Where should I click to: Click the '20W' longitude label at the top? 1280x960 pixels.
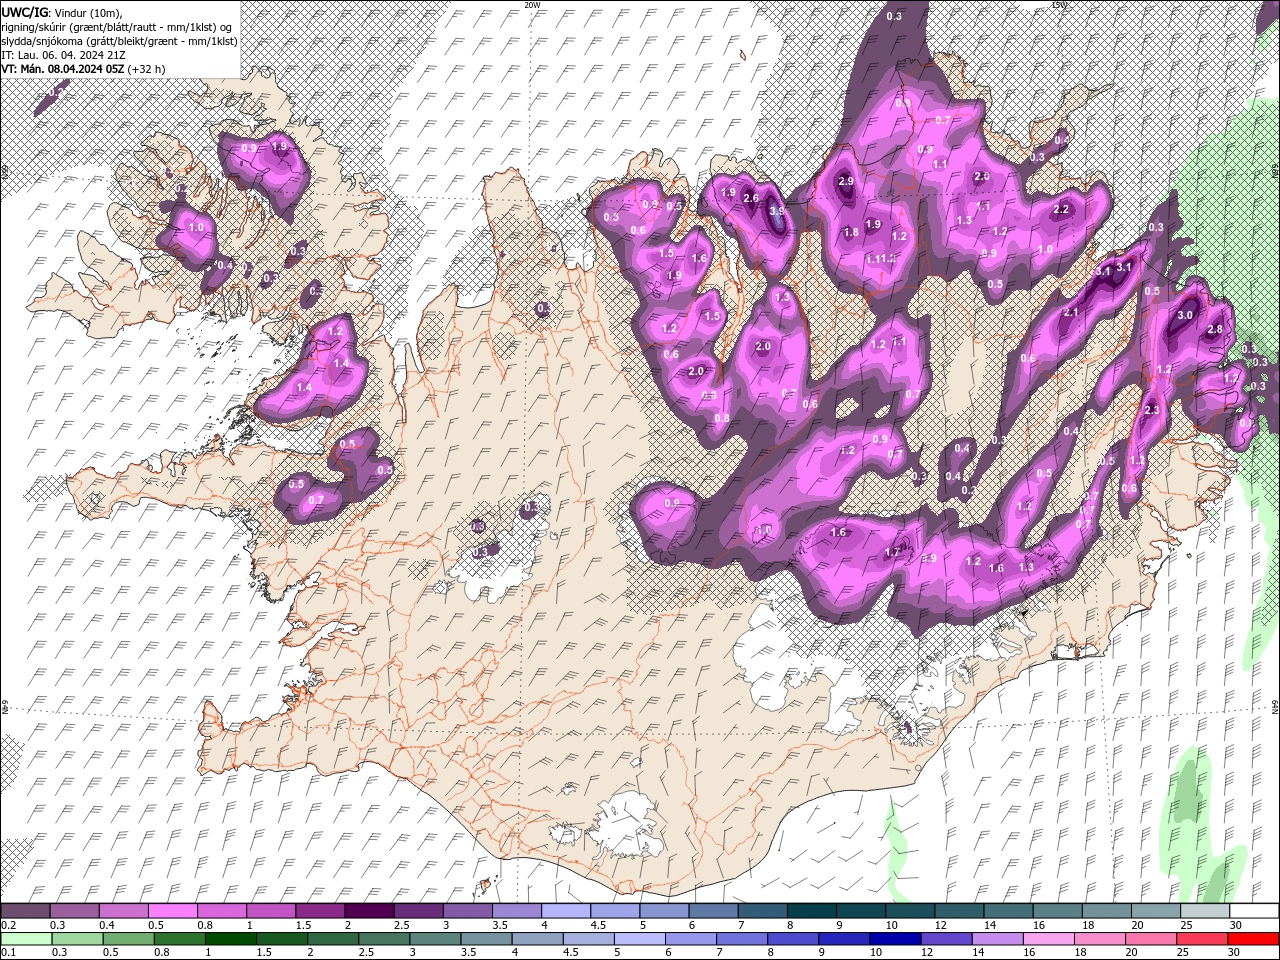click(532, 5)
